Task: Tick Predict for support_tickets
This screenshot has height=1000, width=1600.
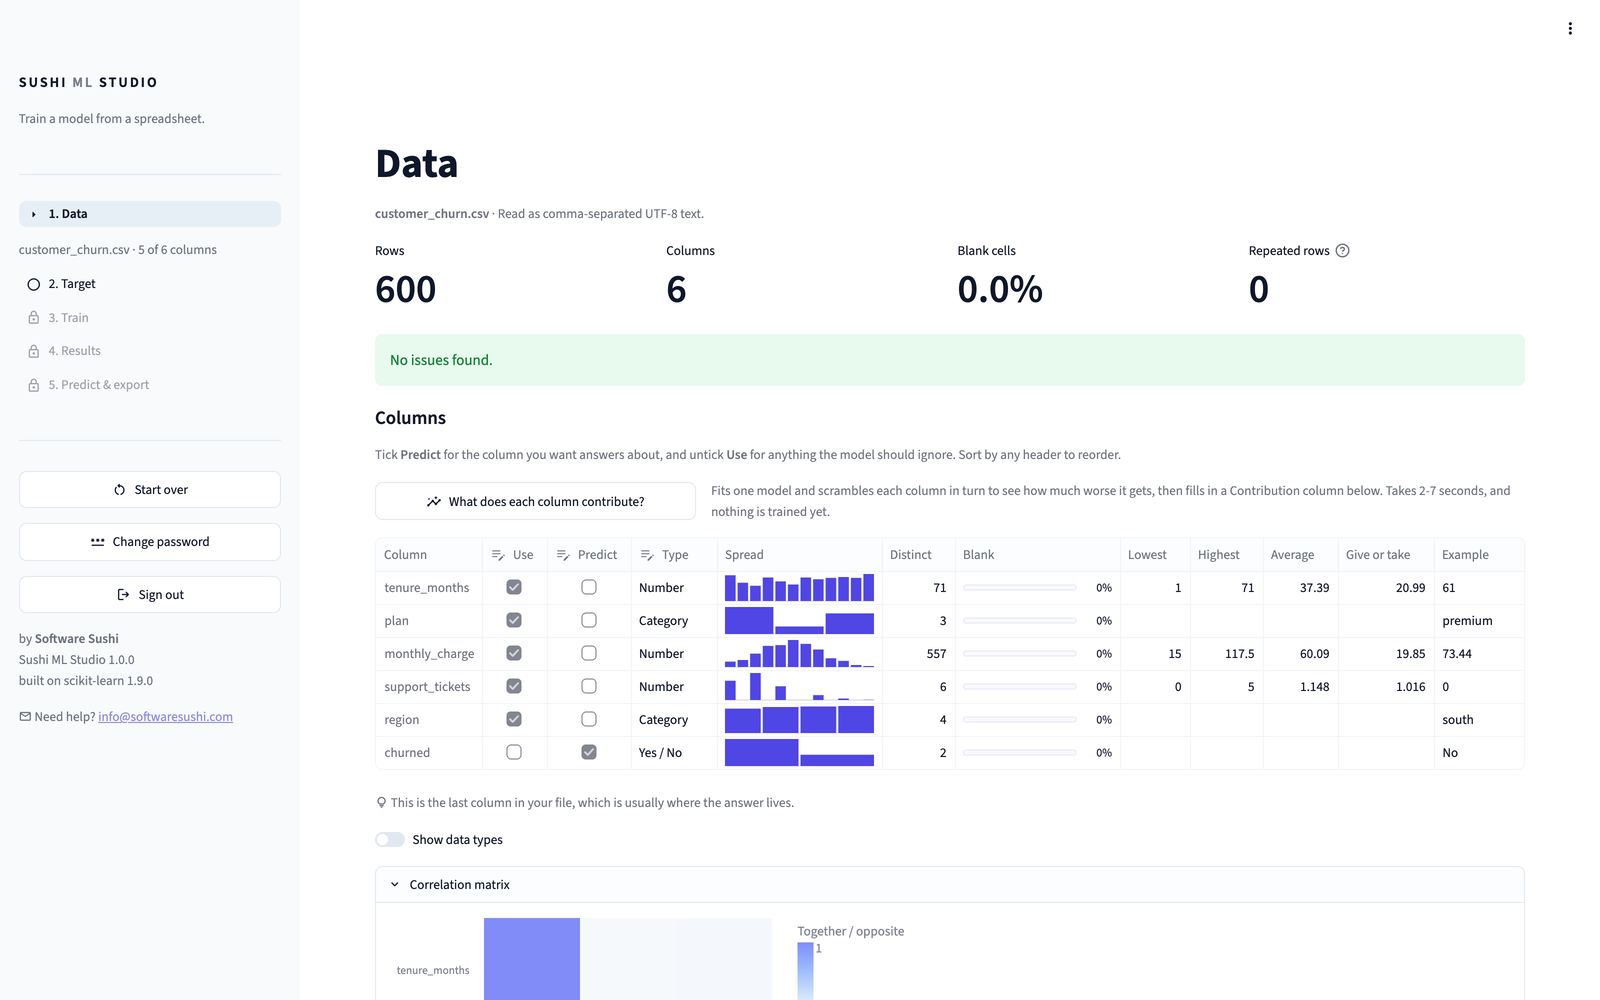Action: point(589,687)
